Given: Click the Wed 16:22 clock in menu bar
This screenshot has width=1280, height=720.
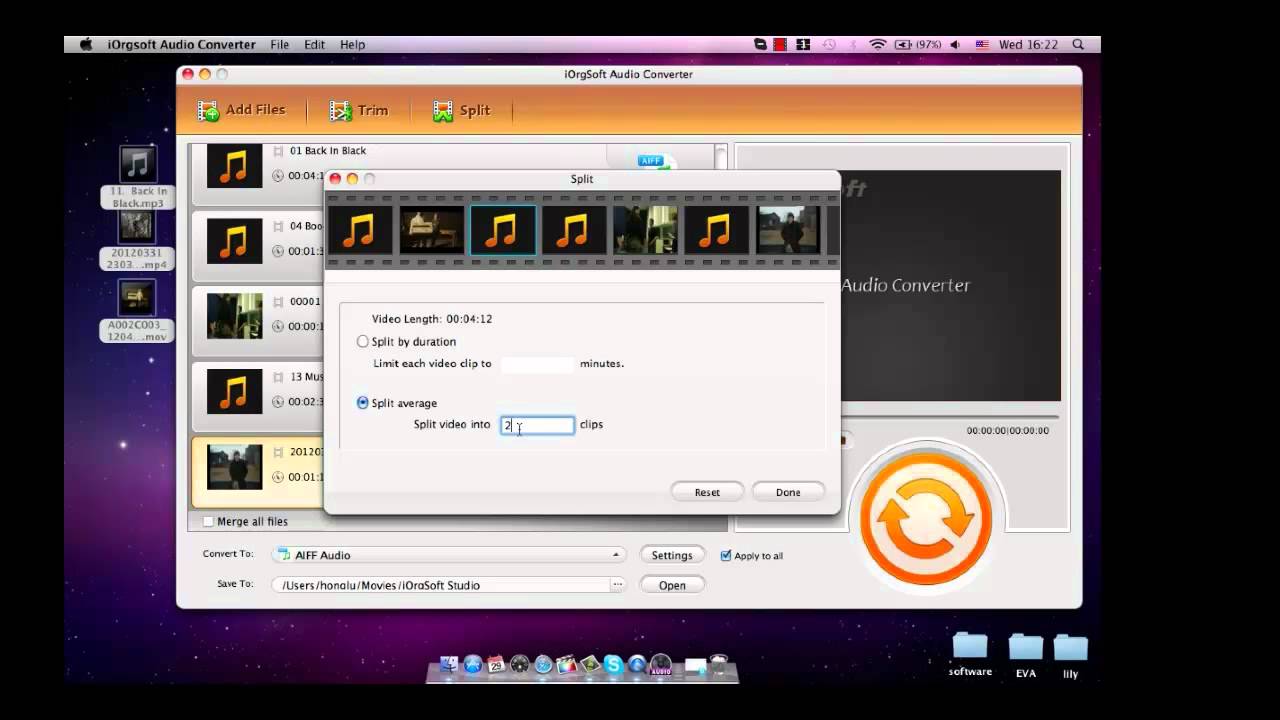Looking at the screenshot, I should tap(1028, 45).
